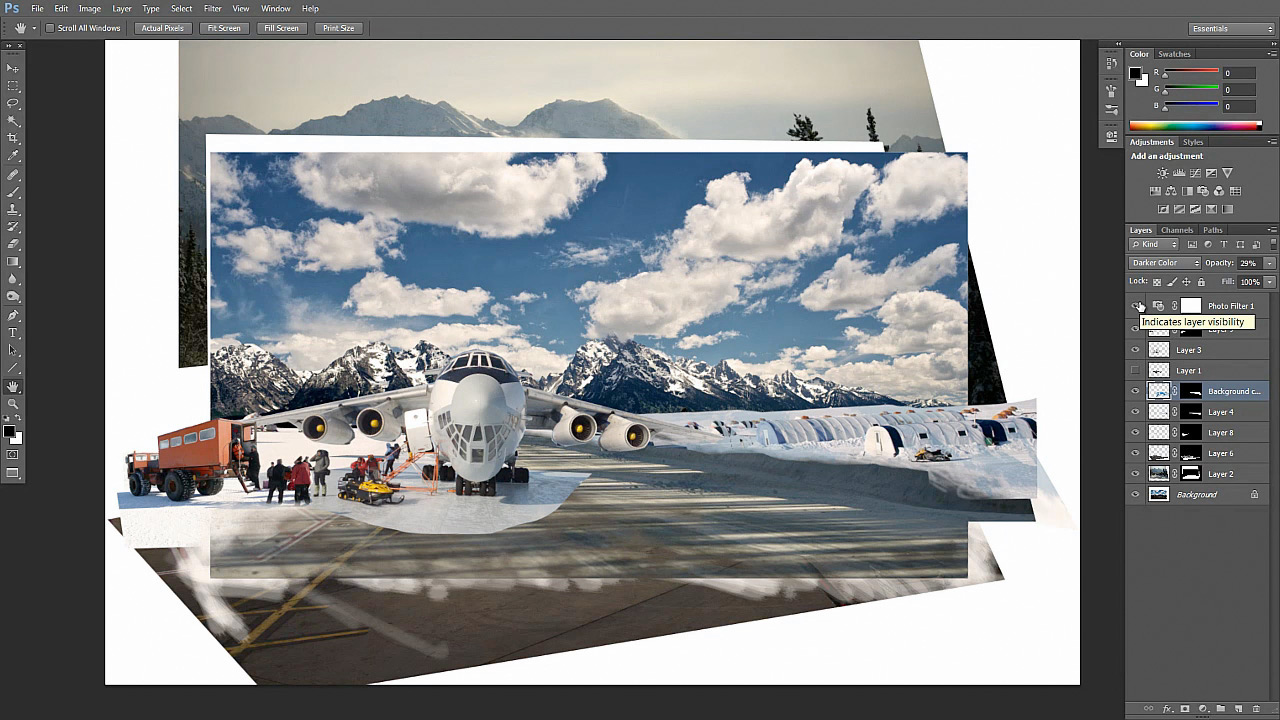Hide the Background layer eye icon

tap(1135, 495)
